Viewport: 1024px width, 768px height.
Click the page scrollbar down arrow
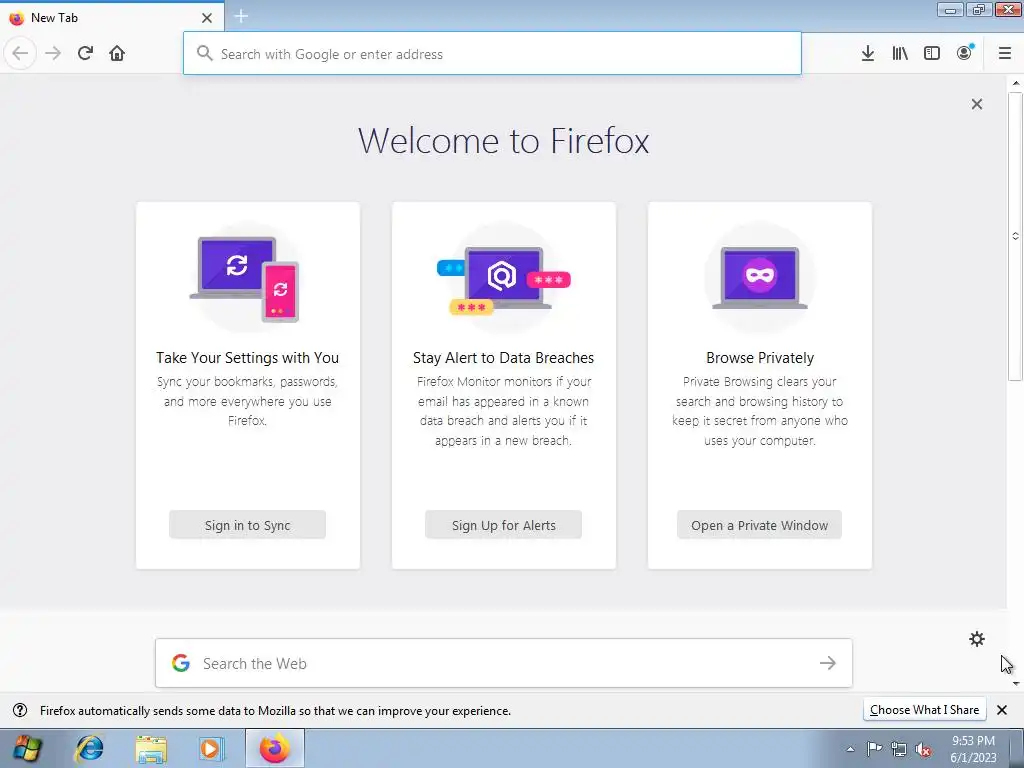pos(1016,683)
